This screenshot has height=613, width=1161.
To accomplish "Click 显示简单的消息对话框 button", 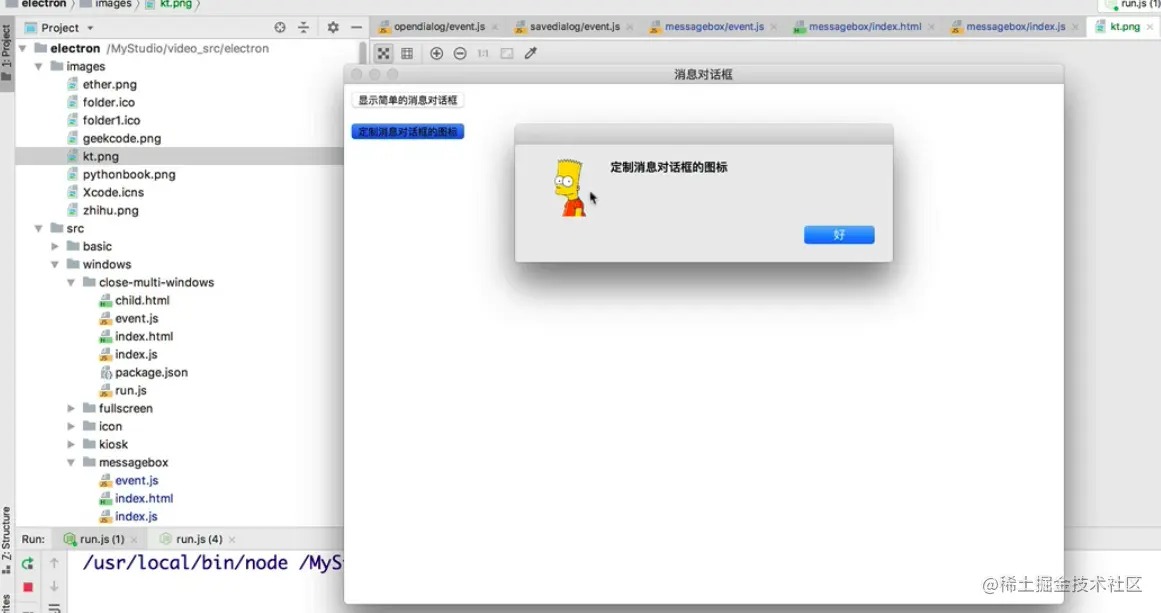I will click(x=407, y=100).
